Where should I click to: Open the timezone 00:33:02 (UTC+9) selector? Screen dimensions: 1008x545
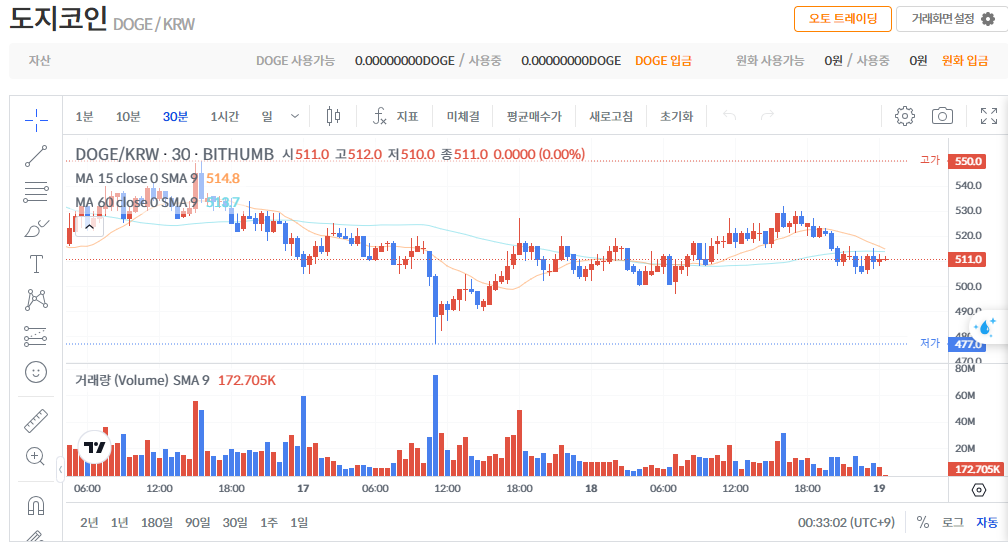tap(846, 523)
